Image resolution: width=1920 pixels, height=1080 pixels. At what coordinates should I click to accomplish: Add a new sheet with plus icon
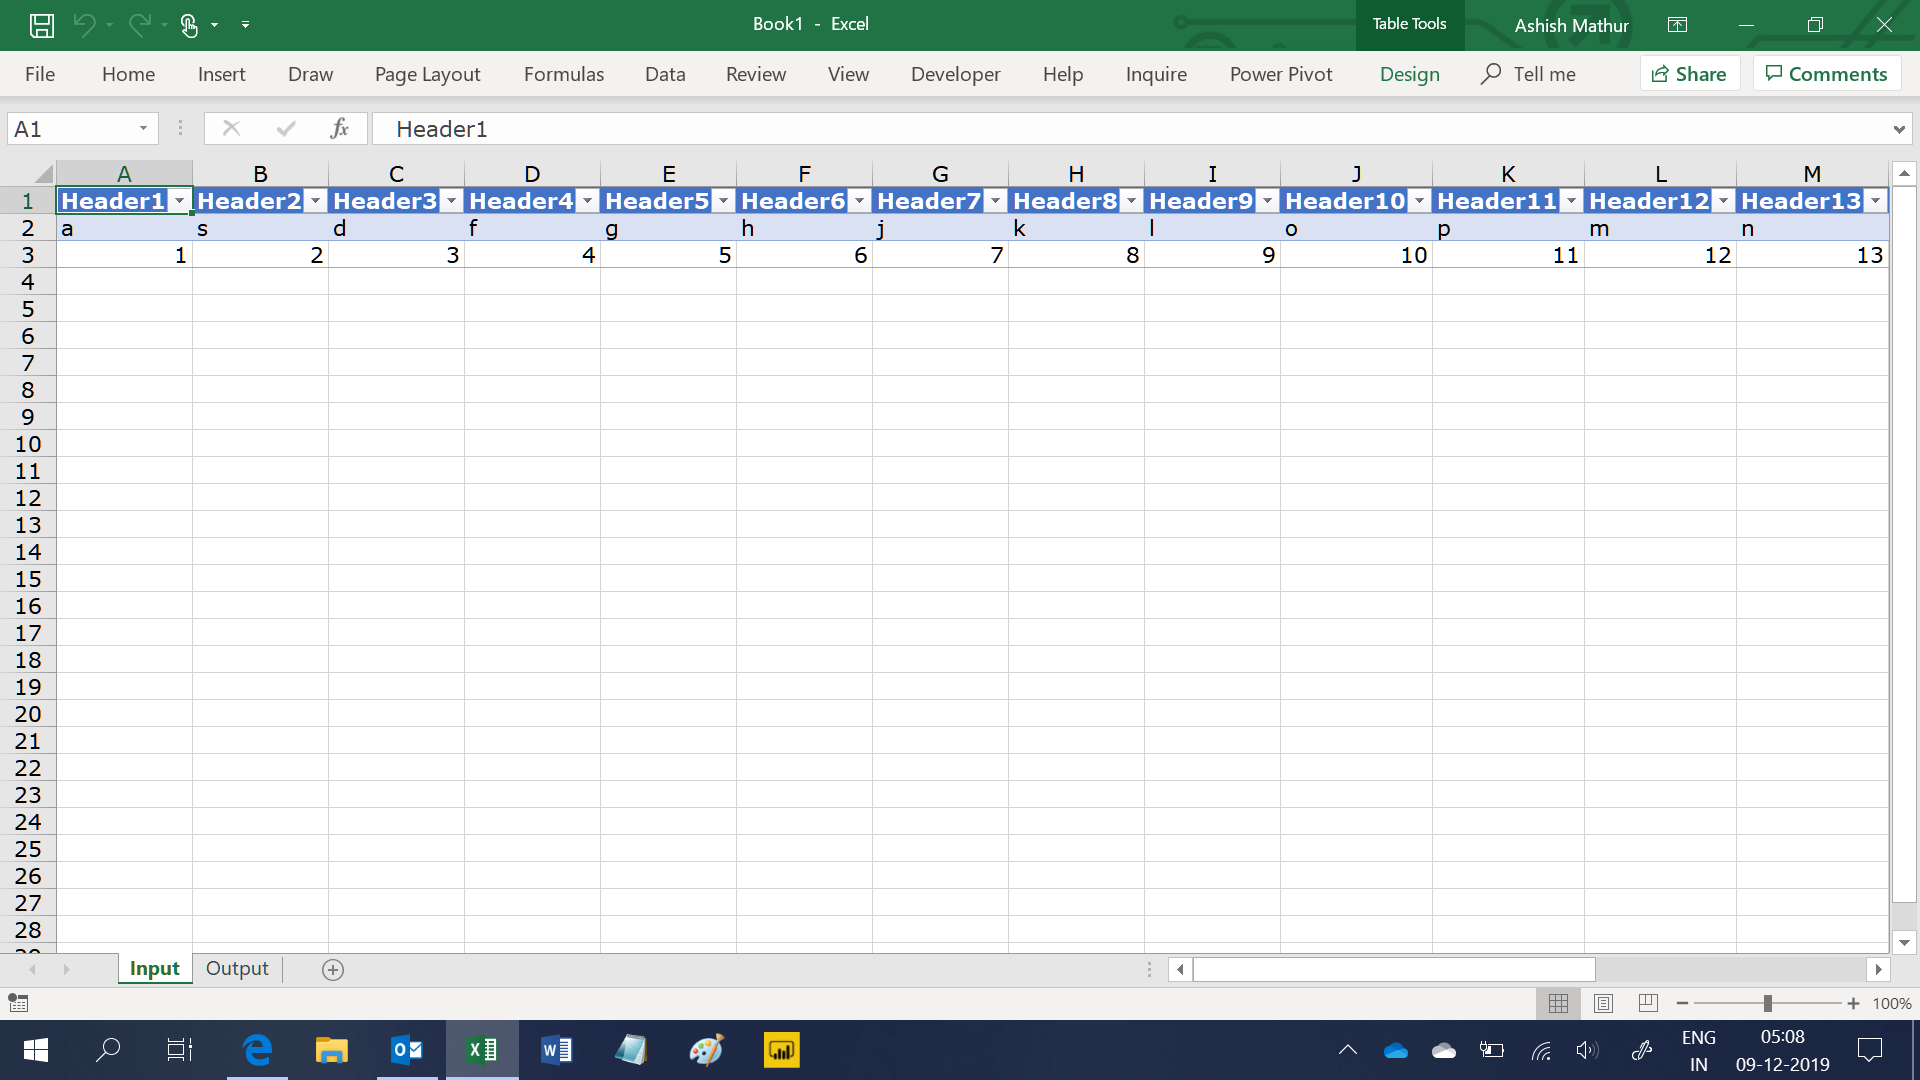[x=333, y=969]
